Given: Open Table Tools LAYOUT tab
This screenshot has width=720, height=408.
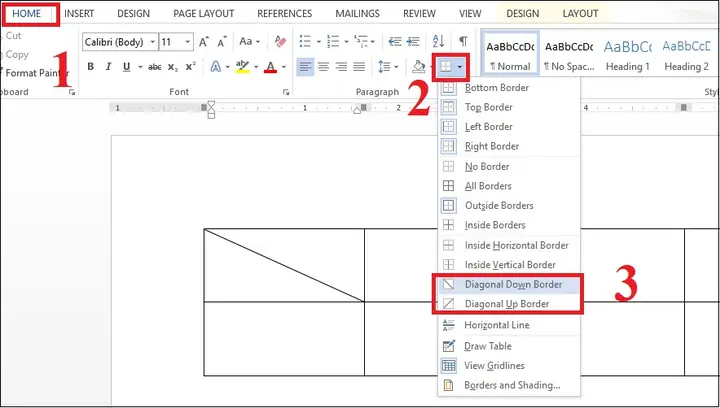Looking at the screenshot, I should tap(580, 14).
